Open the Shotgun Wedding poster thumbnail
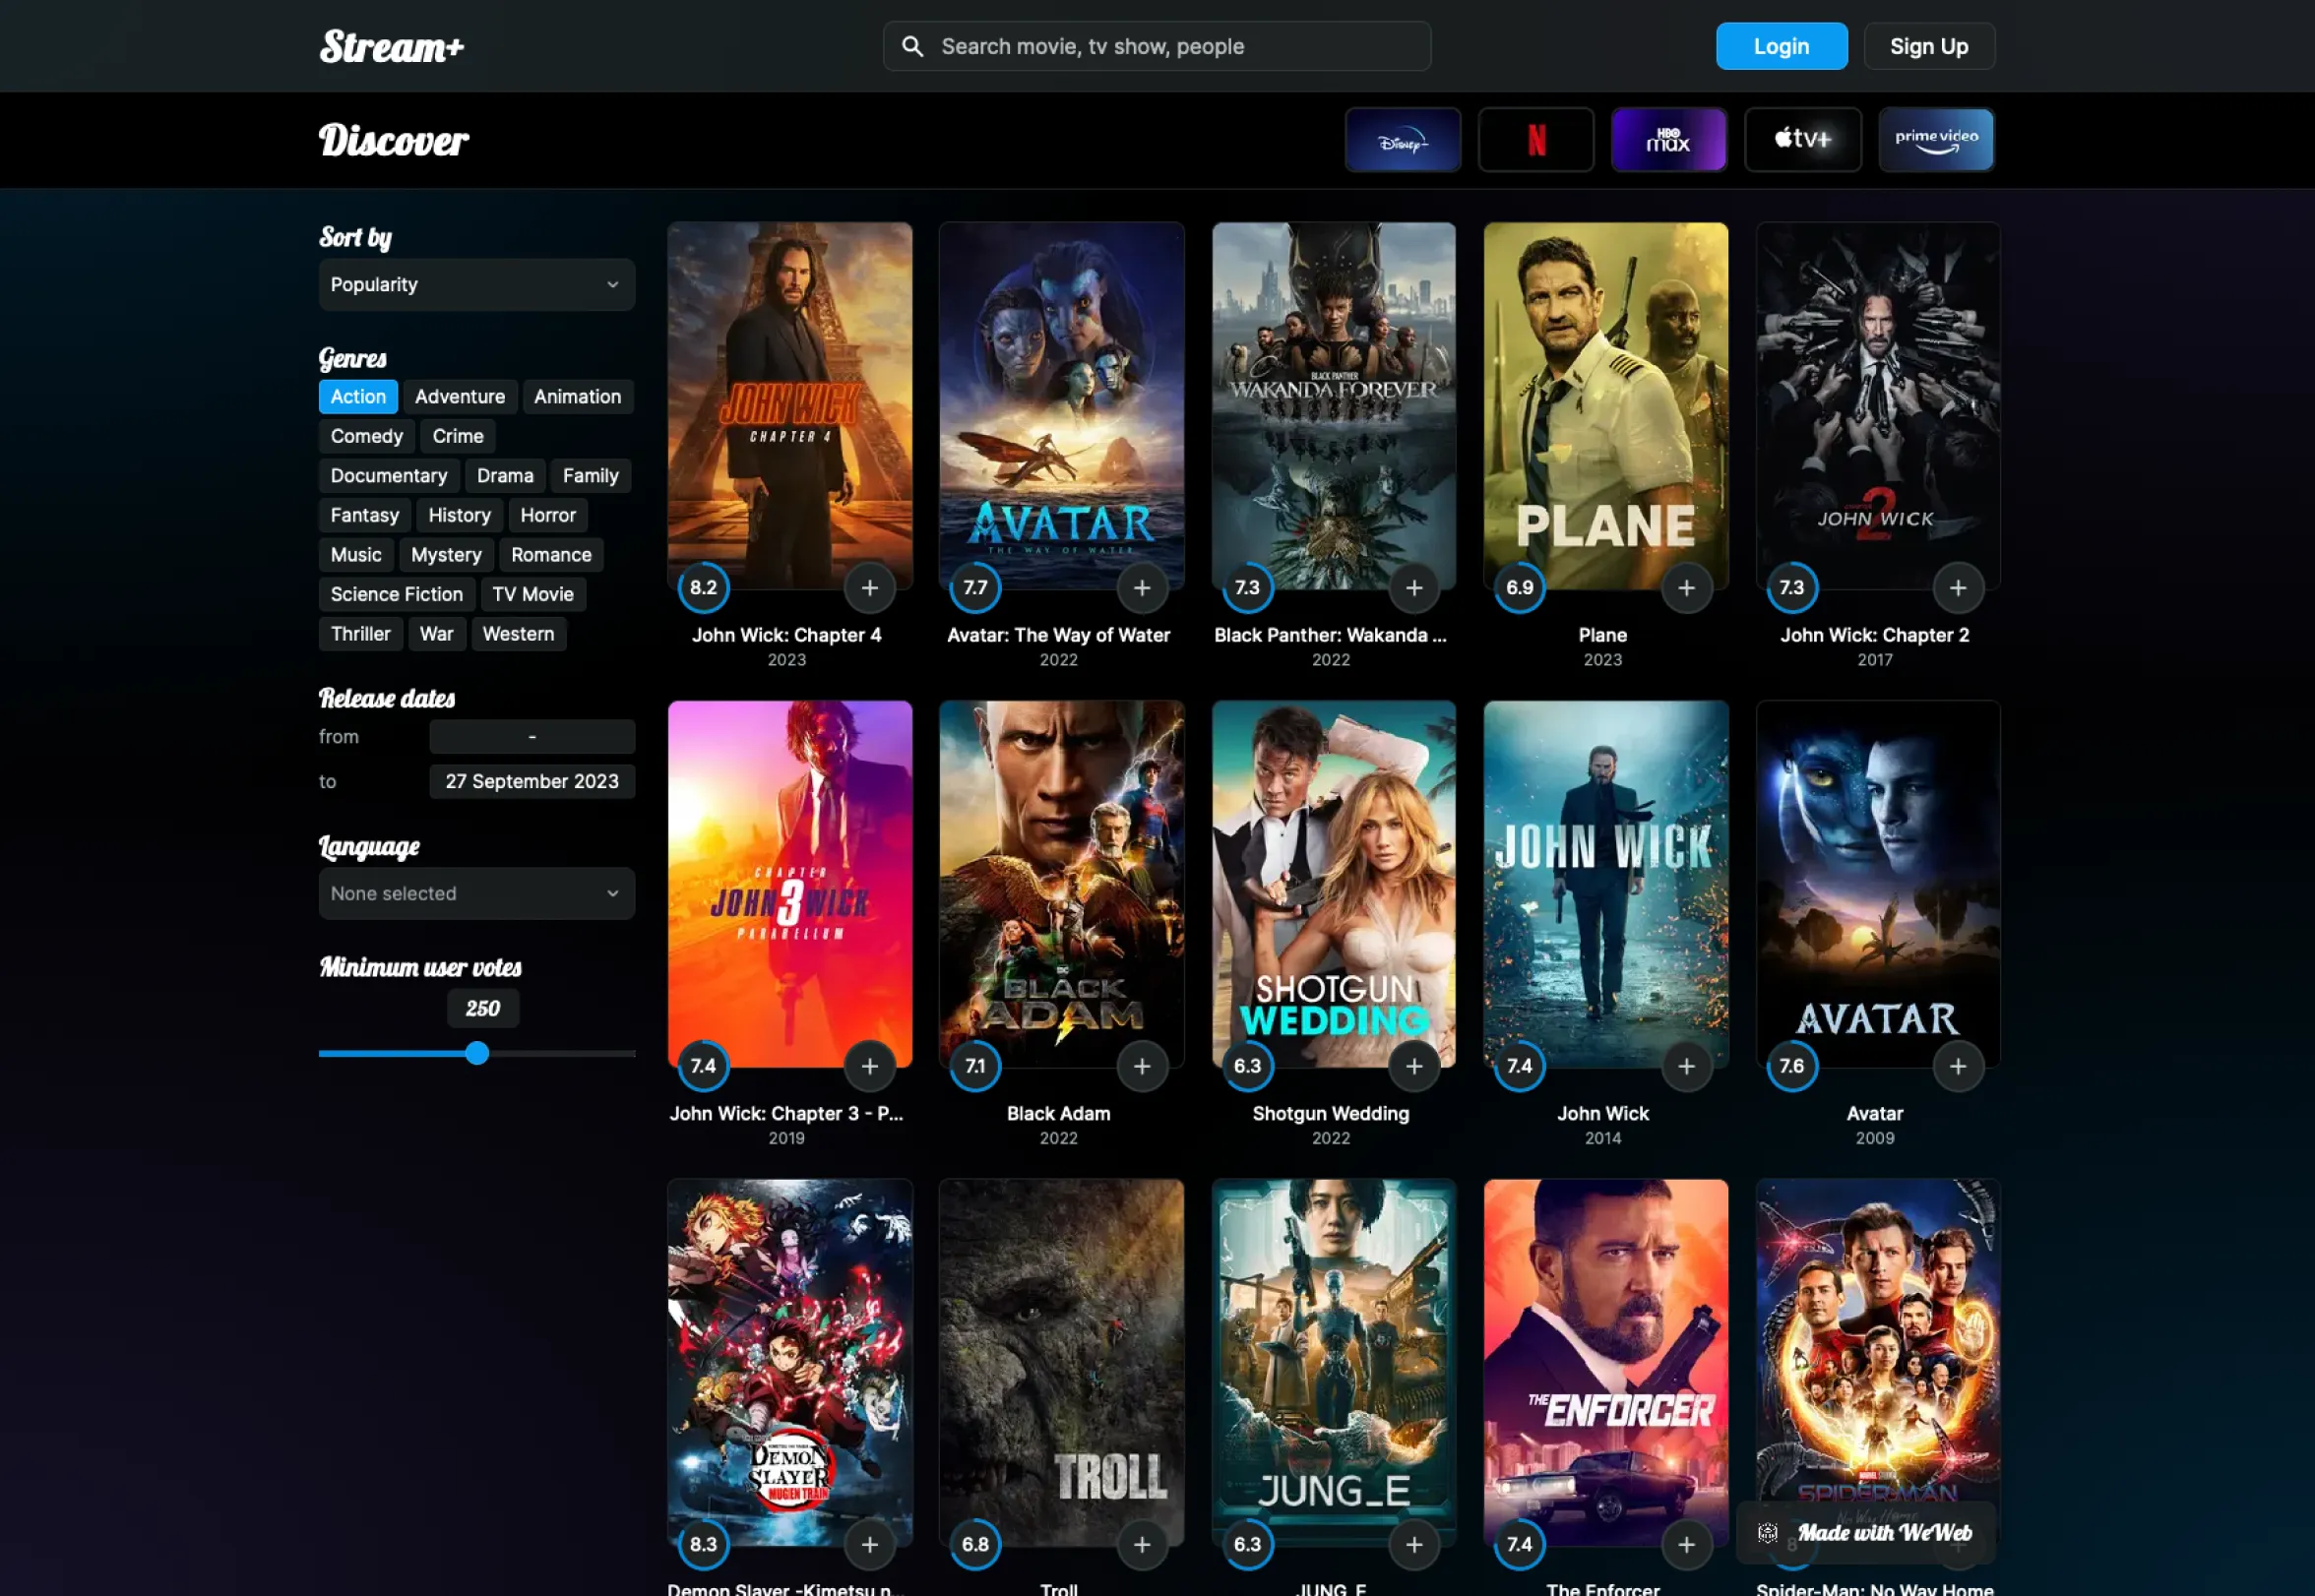The image size is (2315, 1596). click(x=1333, y=883)
